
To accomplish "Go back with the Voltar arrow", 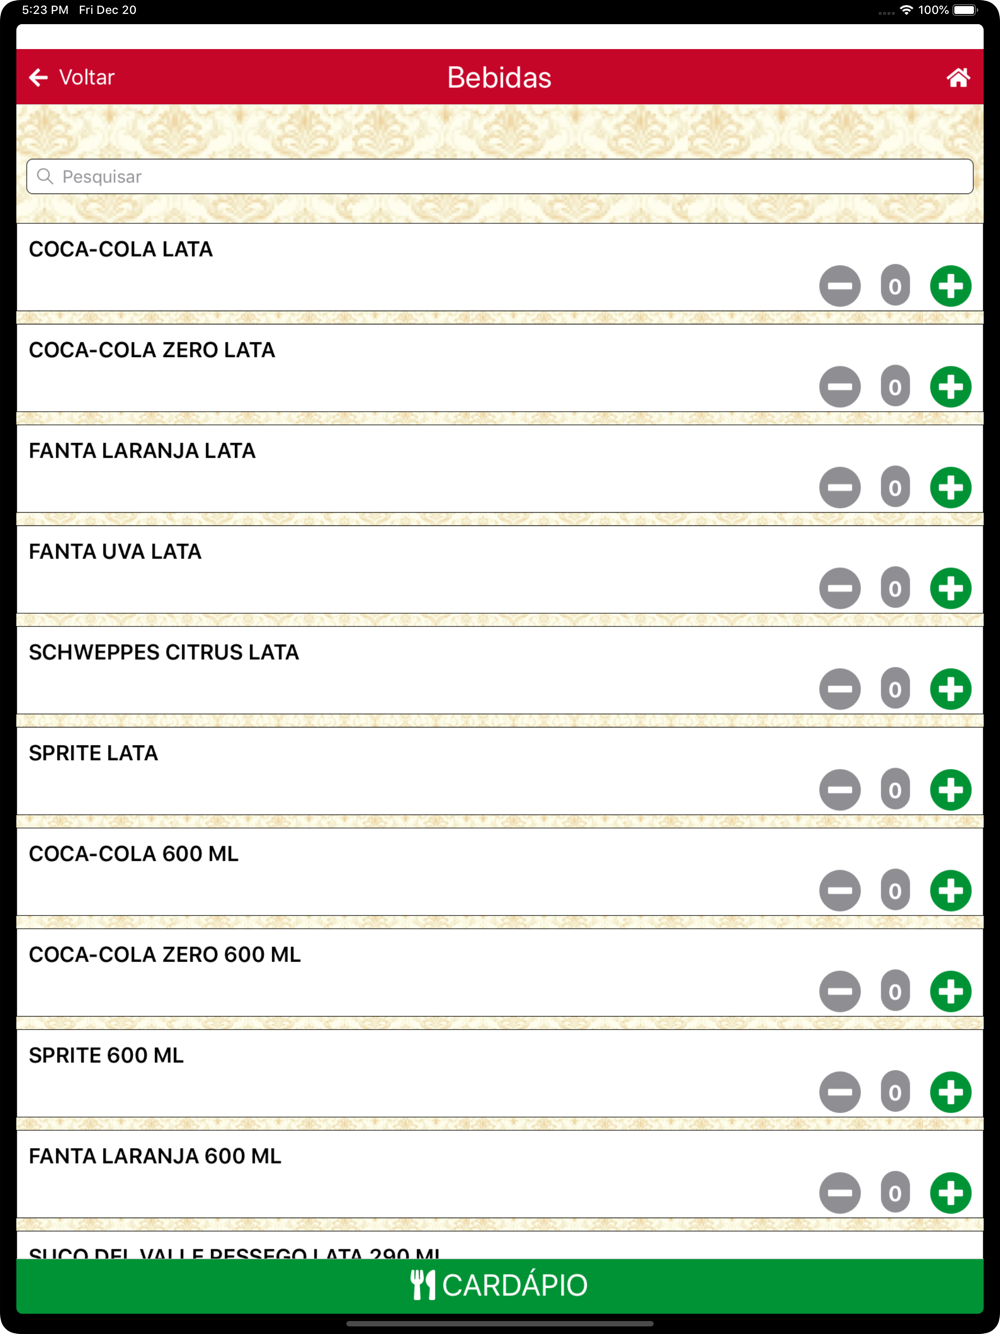I will (39, 78).
